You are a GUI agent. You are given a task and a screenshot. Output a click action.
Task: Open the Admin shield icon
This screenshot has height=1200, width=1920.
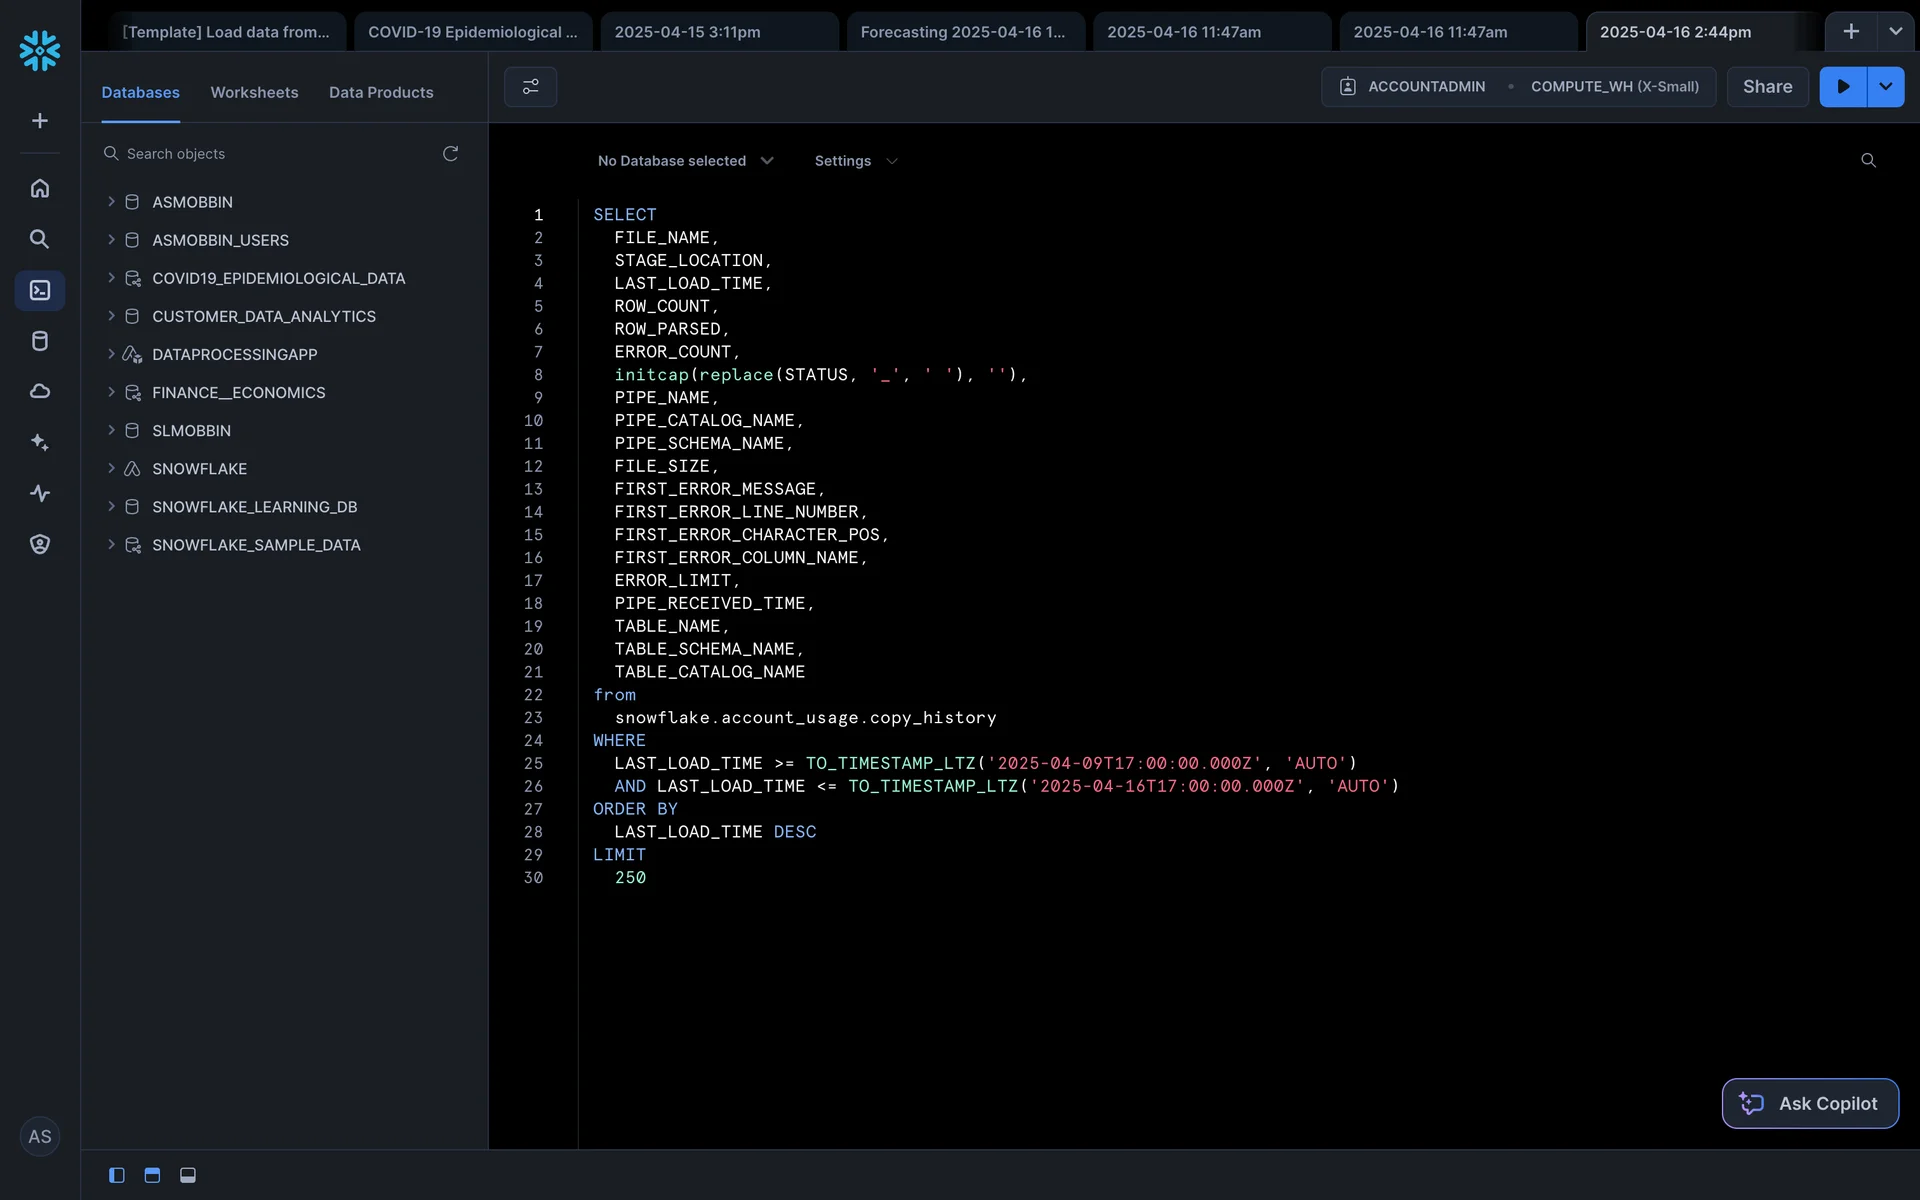coord(40,544)
